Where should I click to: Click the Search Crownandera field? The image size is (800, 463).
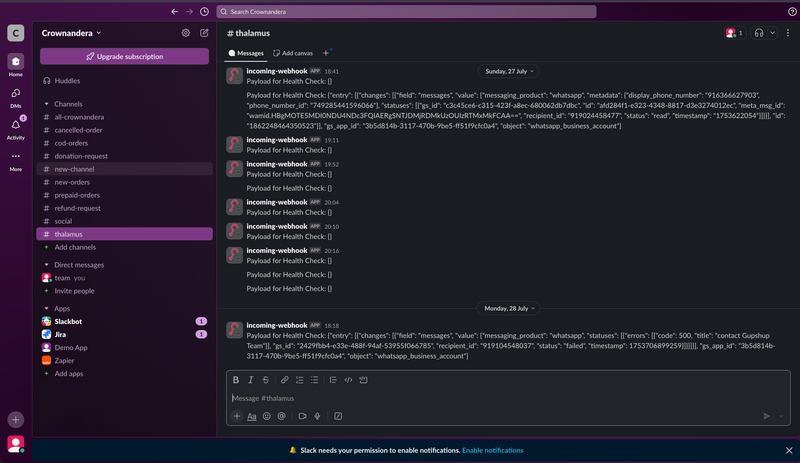pos(406,12)
